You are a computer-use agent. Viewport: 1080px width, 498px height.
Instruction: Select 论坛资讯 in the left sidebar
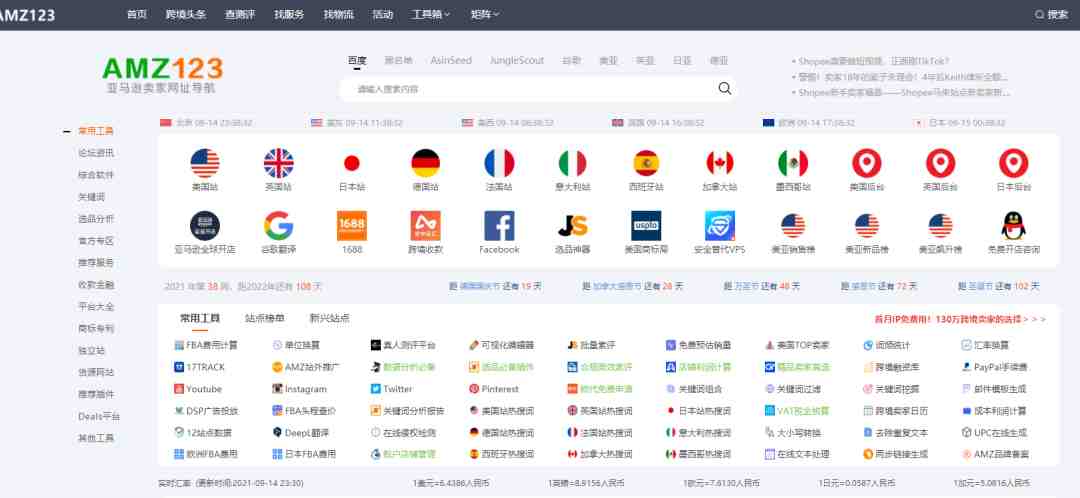(x=96, y=153)
